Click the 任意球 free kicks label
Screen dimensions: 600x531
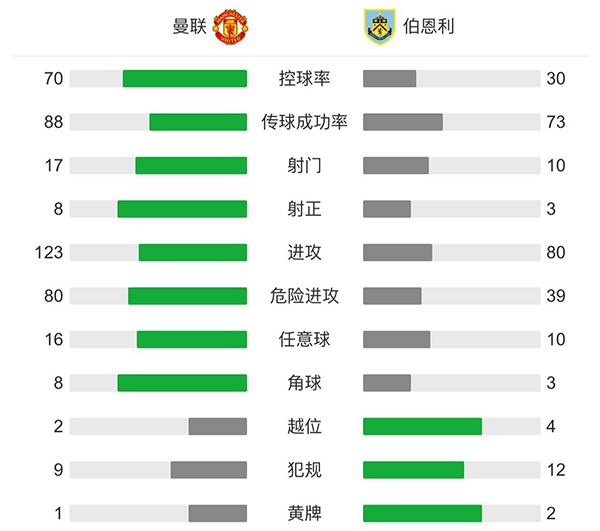click(x=305, y=340)
